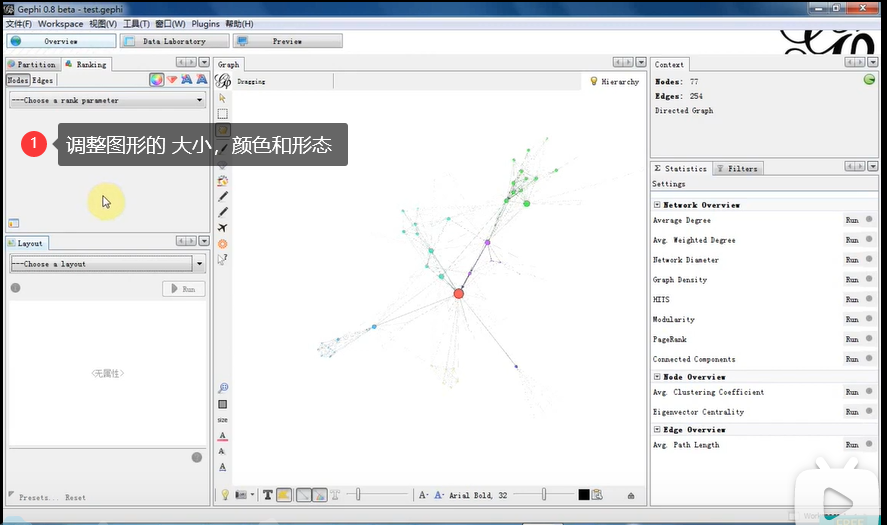887x525 pixels.
Task: Select the shortest path airplane tool
Action: click(222, 228)
